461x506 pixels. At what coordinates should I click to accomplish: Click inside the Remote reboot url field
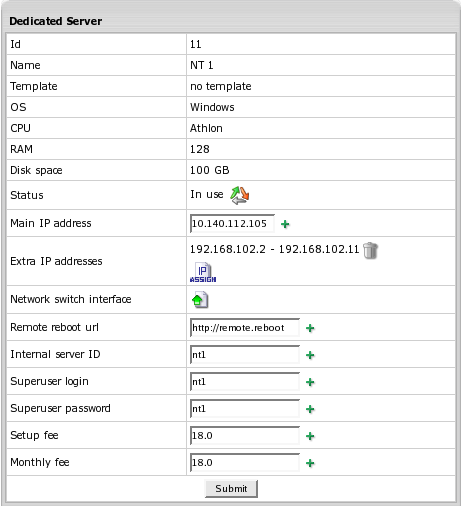coord(245,328)
